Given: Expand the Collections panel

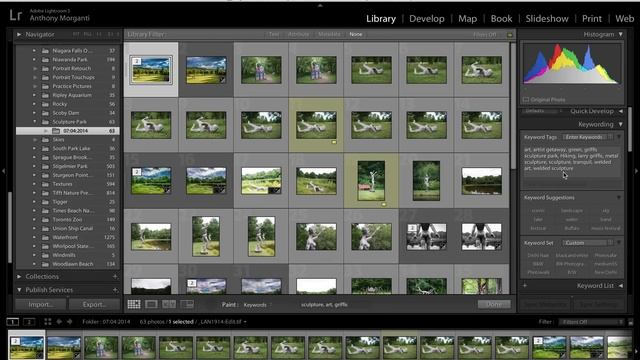Looking at the screenshot, I should (19, 276).
